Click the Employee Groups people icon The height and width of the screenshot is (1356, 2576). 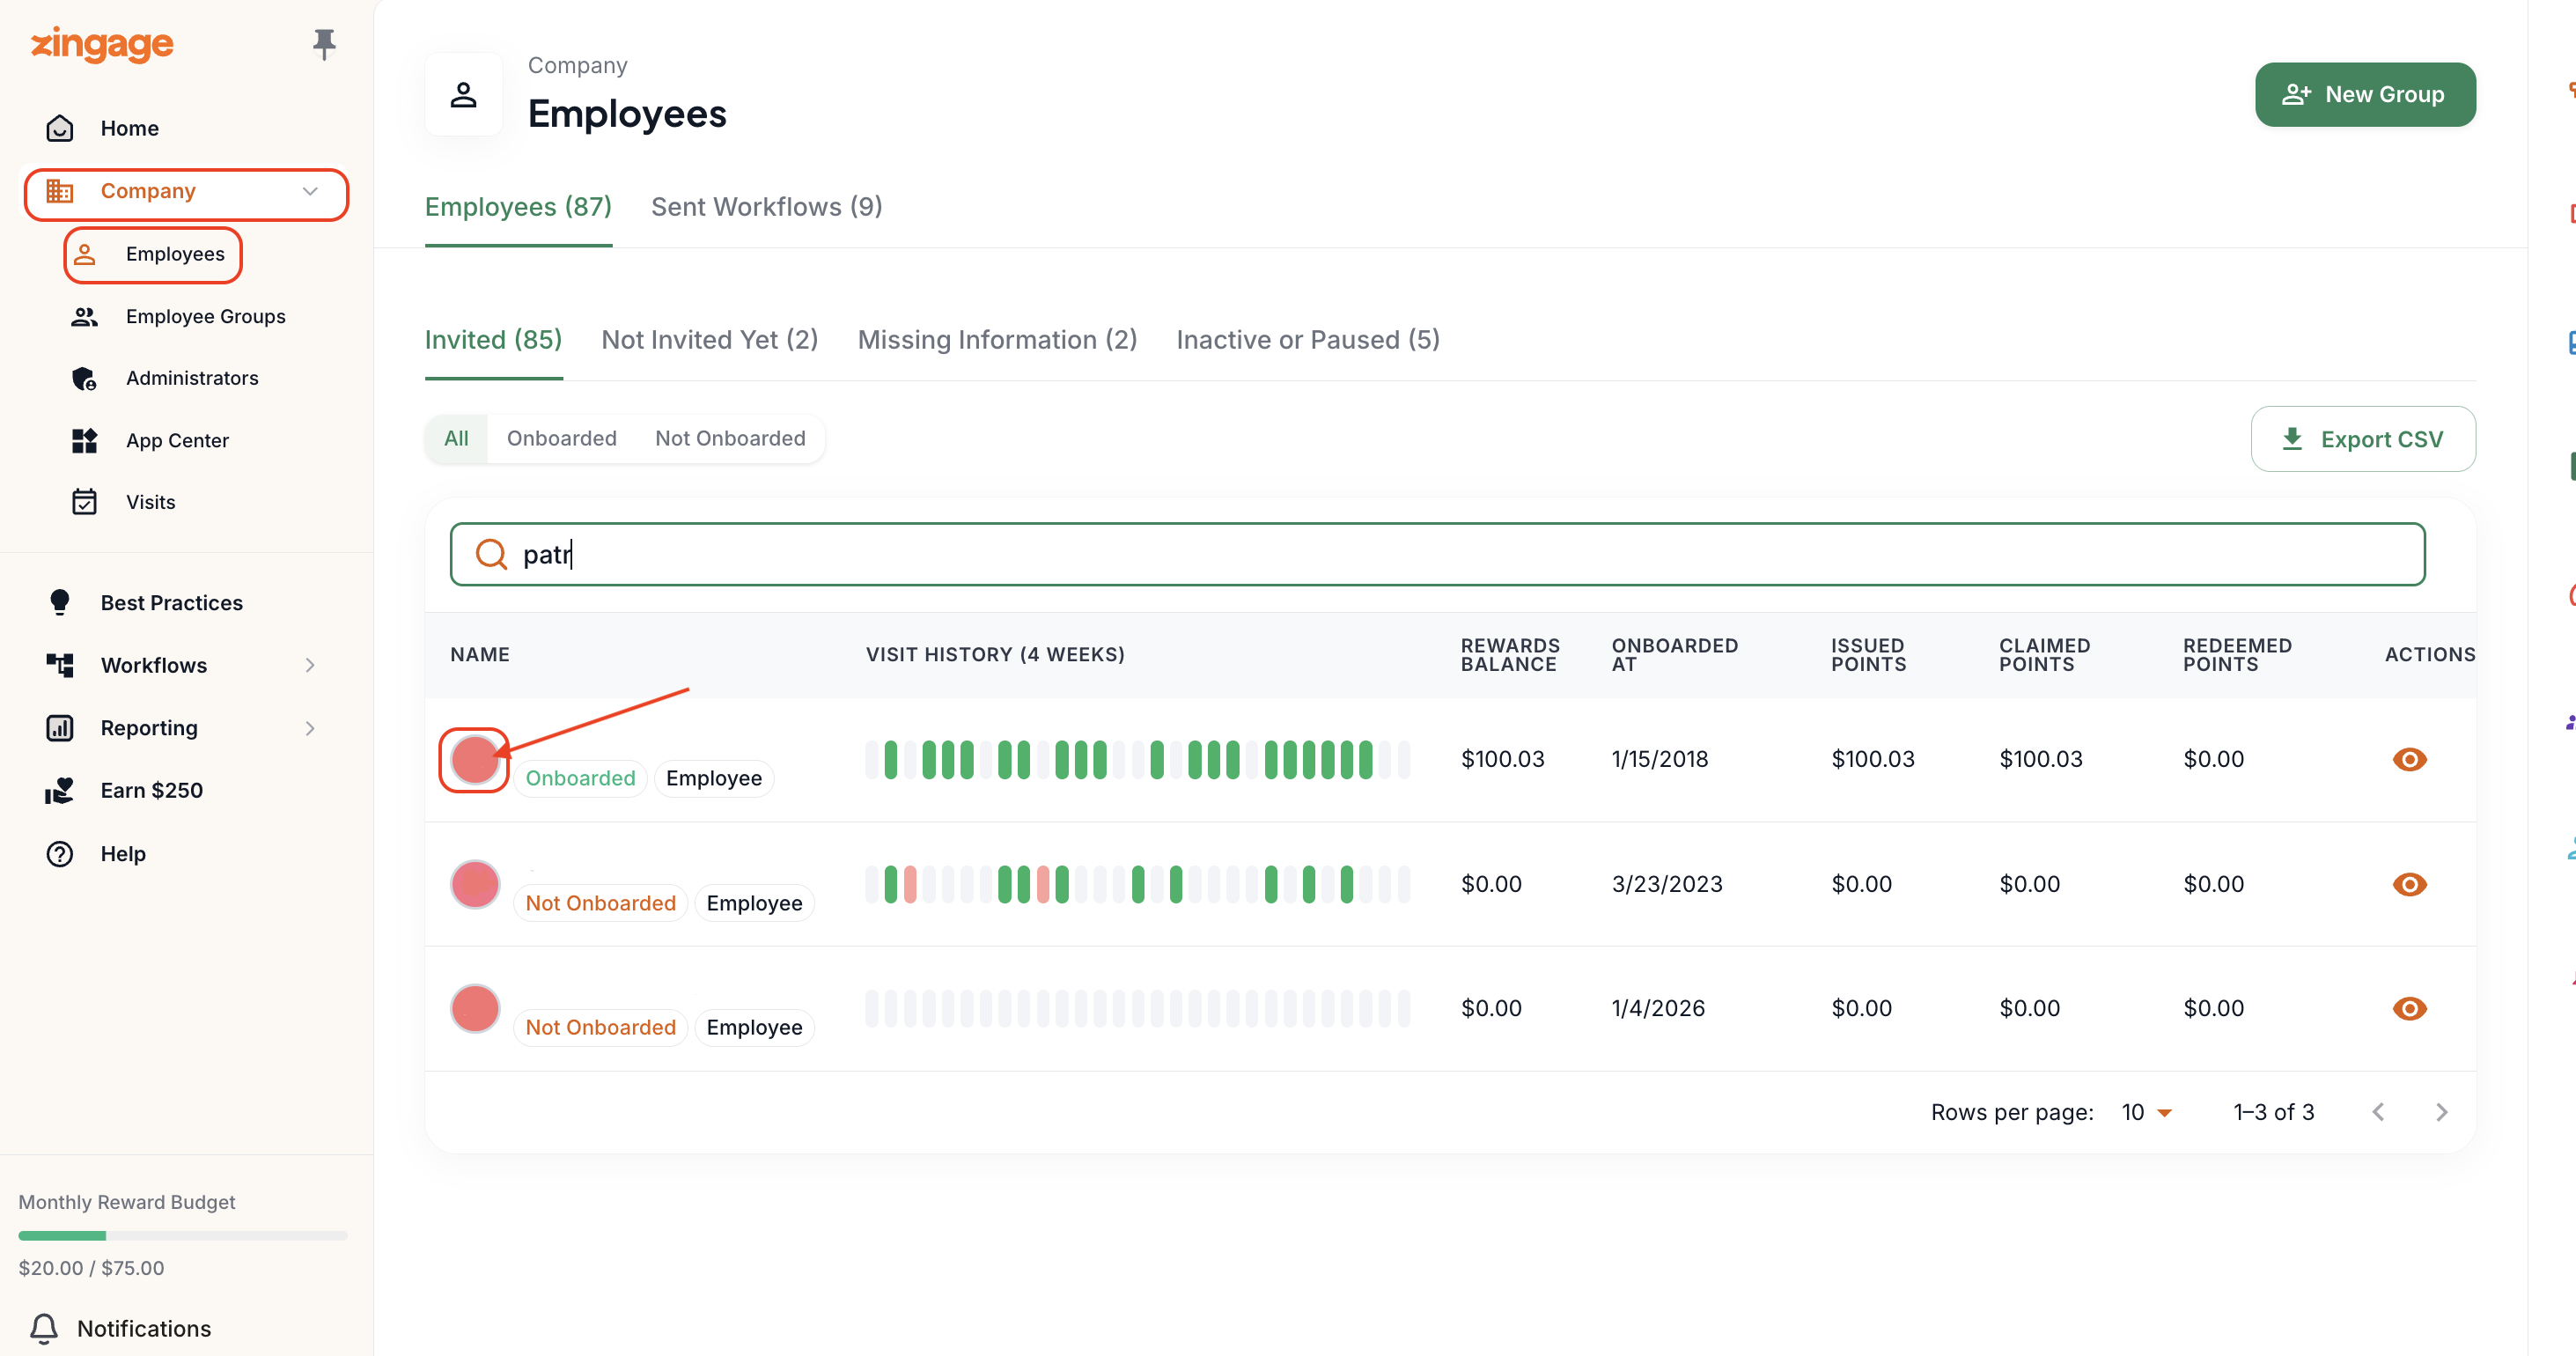[x=85, y=316]
